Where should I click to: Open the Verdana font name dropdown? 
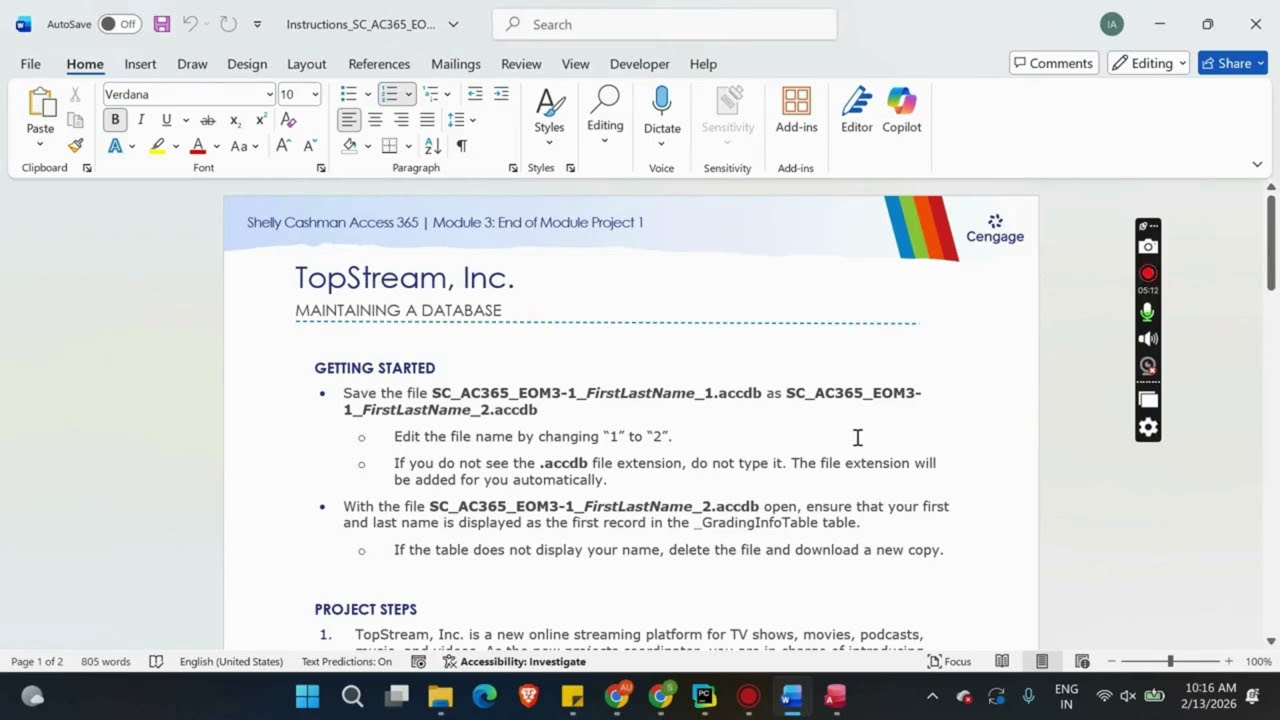(269, 94)
